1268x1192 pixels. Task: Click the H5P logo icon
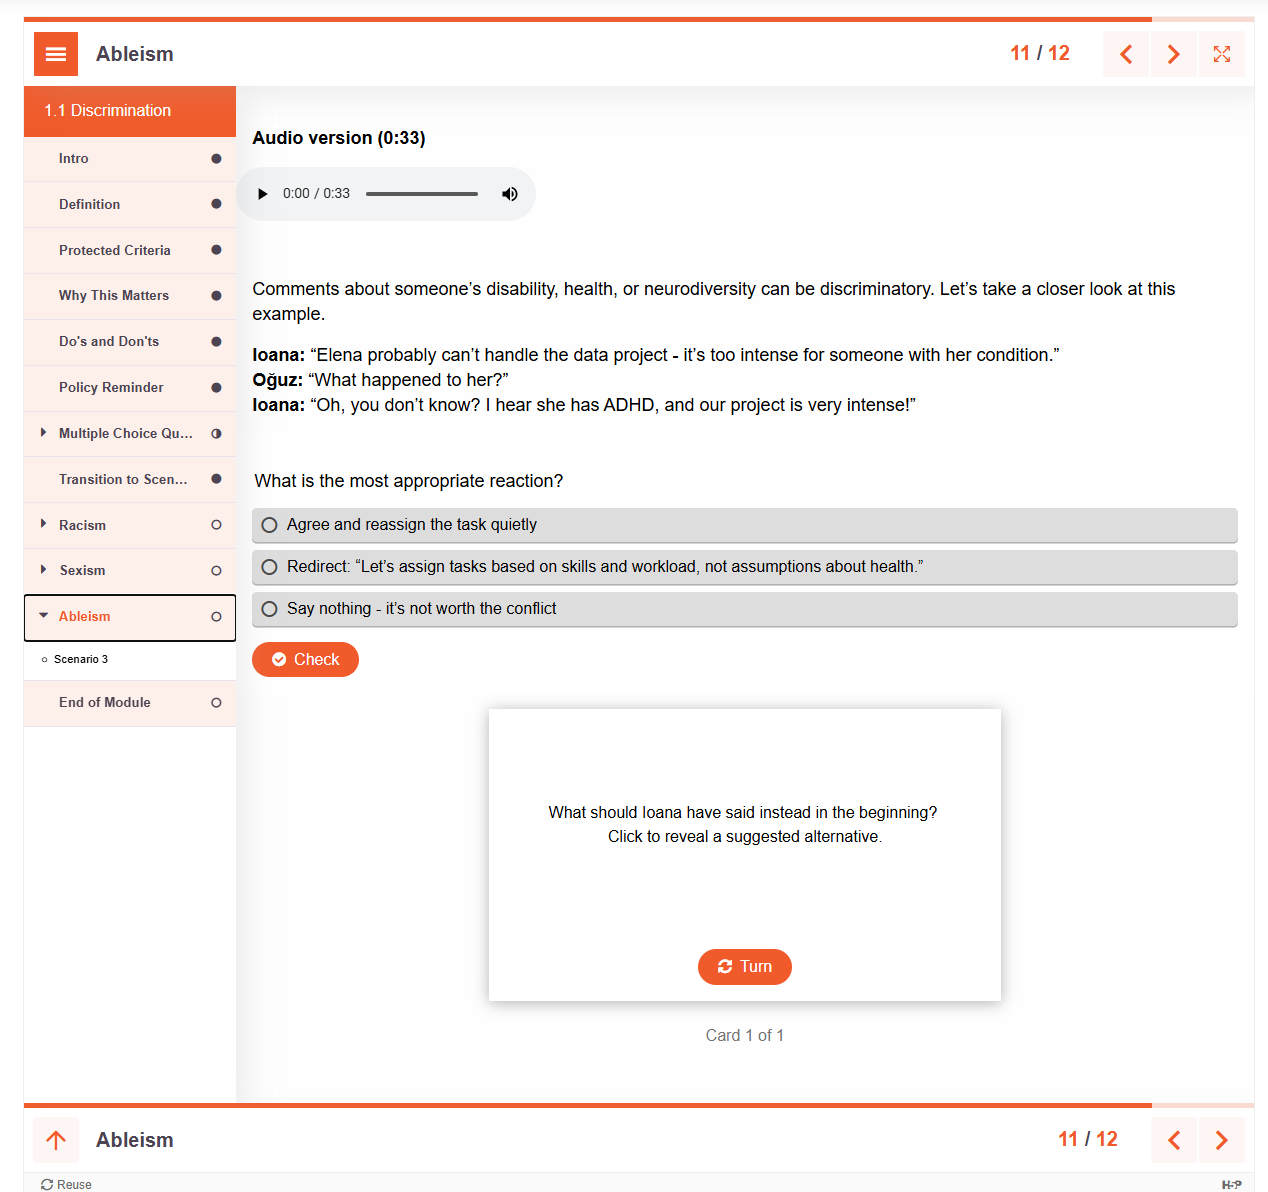1232,1184
